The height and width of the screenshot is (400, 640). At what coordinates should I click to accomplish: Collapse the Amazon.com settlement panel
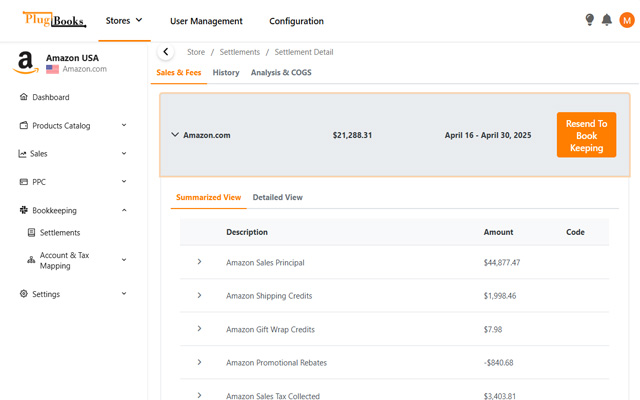175,134
